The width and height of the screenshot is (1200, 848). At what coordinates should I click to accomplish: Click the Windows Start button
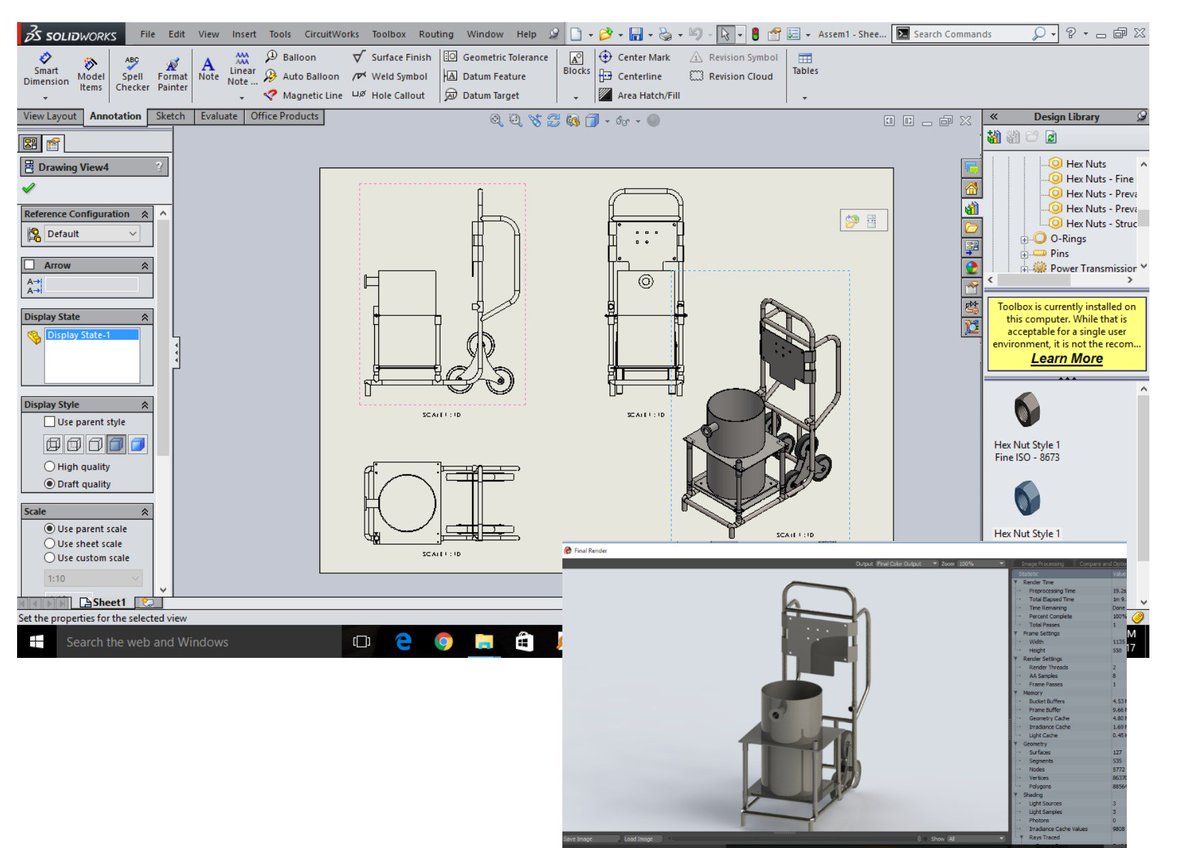pos(36,642)
